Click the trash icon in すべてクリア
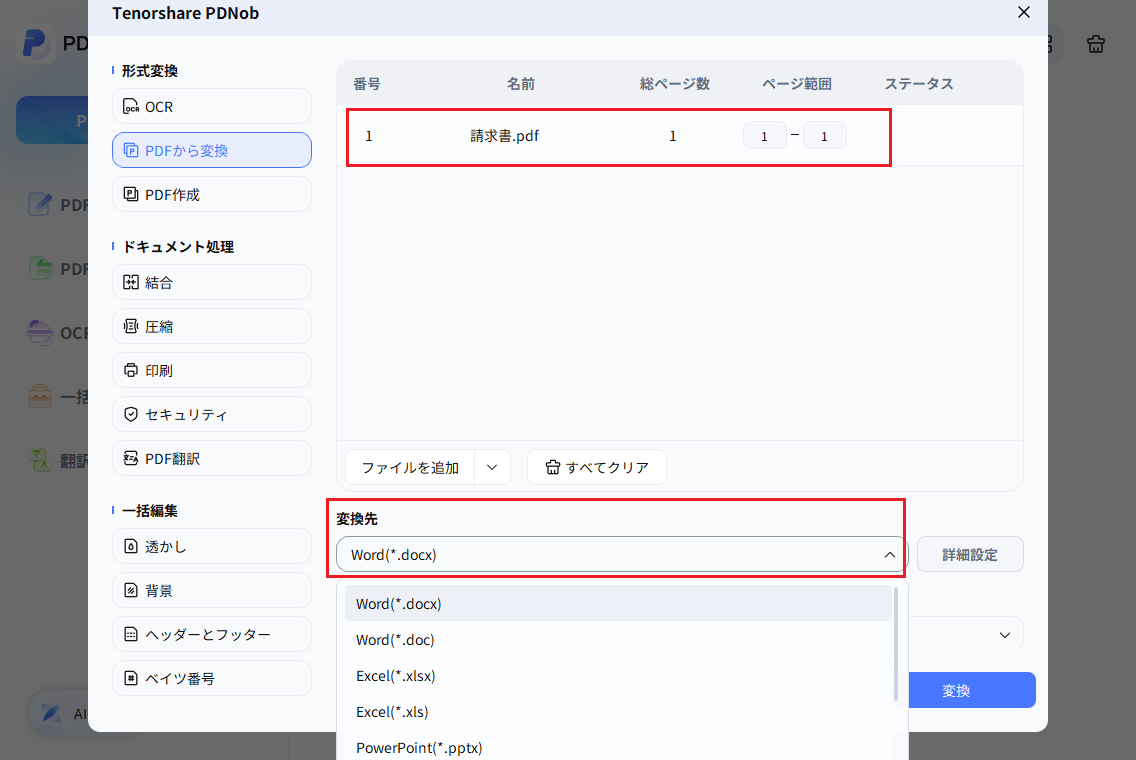The image size is (1136, 760). [x=553, y=467]
